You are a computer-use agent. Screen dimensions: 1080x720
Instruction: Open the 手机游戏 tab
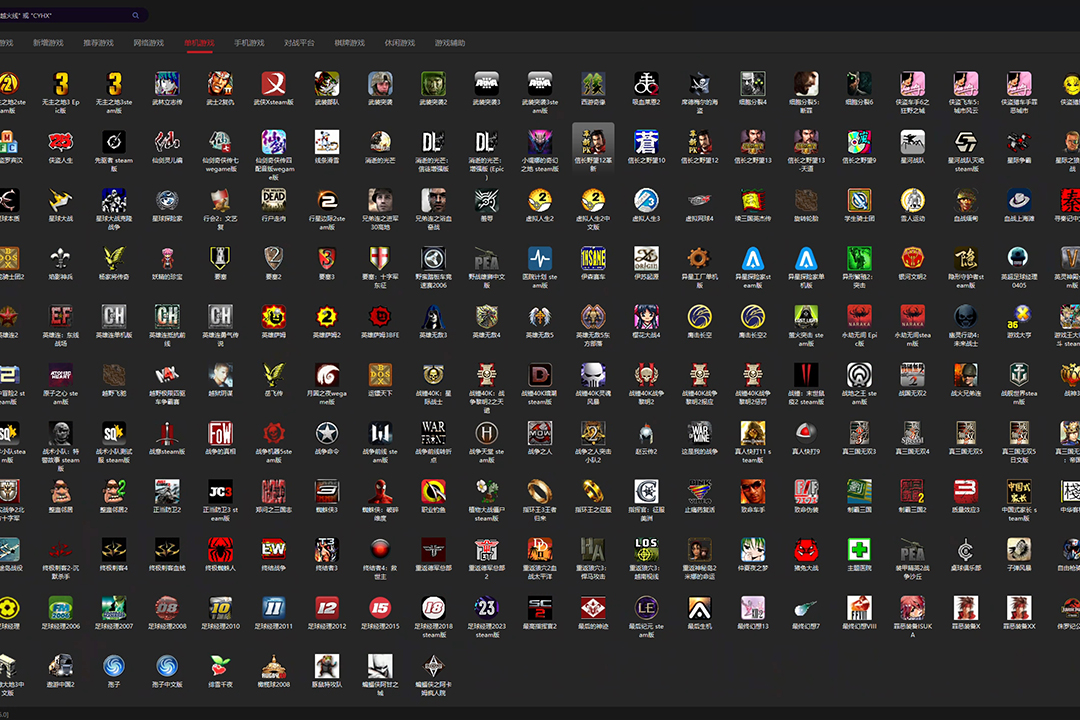pos(249,43)
